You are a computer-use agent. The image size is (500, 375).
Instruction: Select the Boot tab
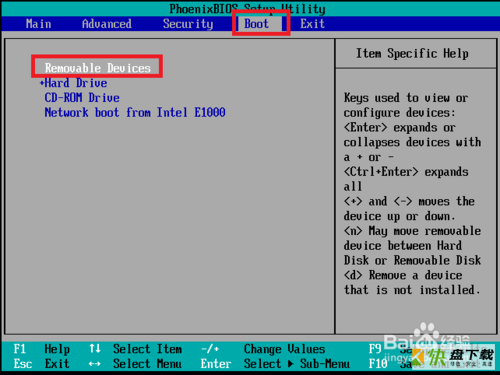(256, 24)
